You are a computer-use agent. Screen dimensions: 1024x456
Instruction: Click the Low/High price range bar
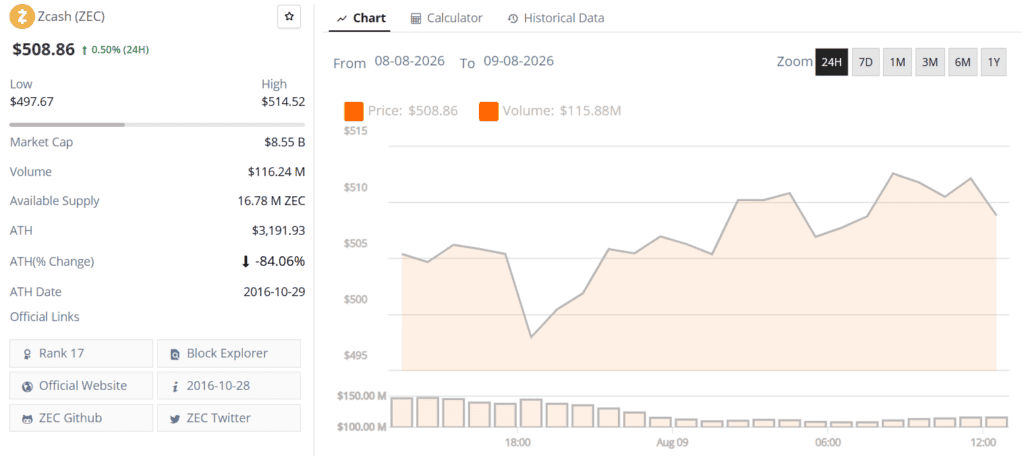coord(157,124)
